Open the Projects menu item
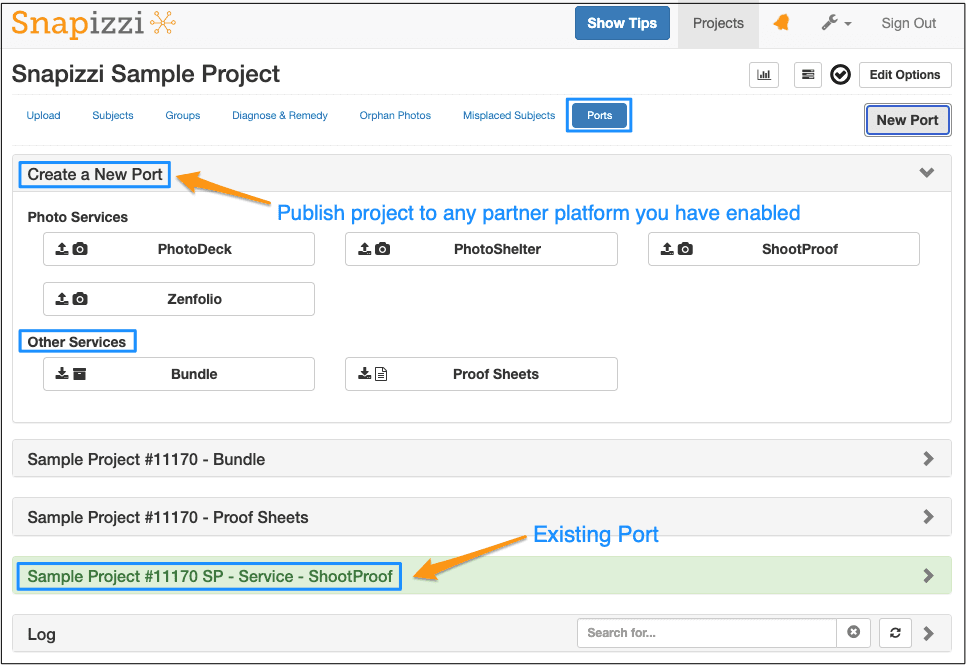 pyautogui.click(x=718, y=23)
